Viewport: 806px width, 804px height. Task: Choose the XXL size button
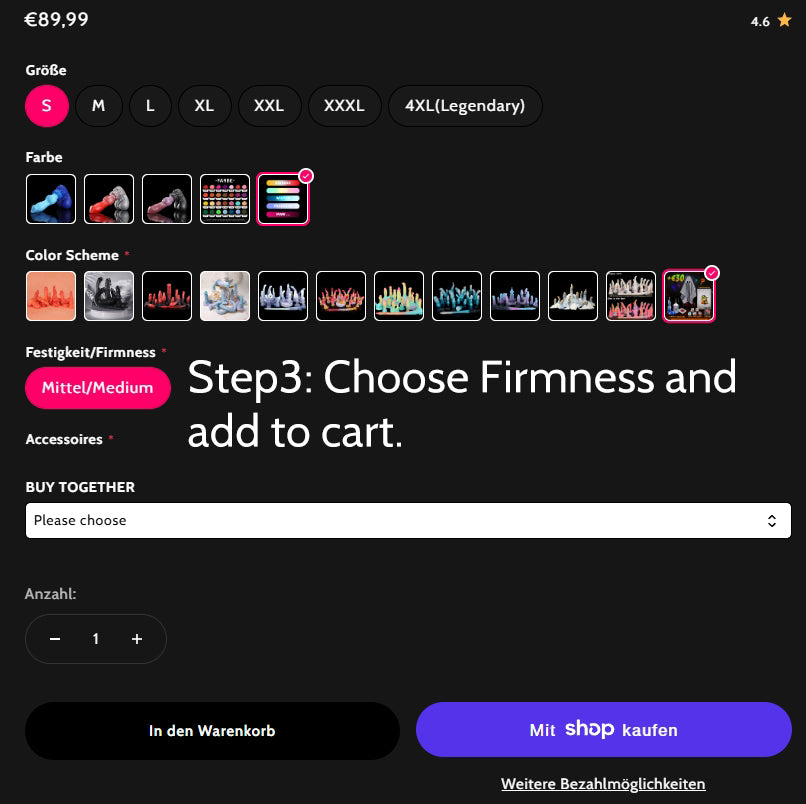coord(269,106)
